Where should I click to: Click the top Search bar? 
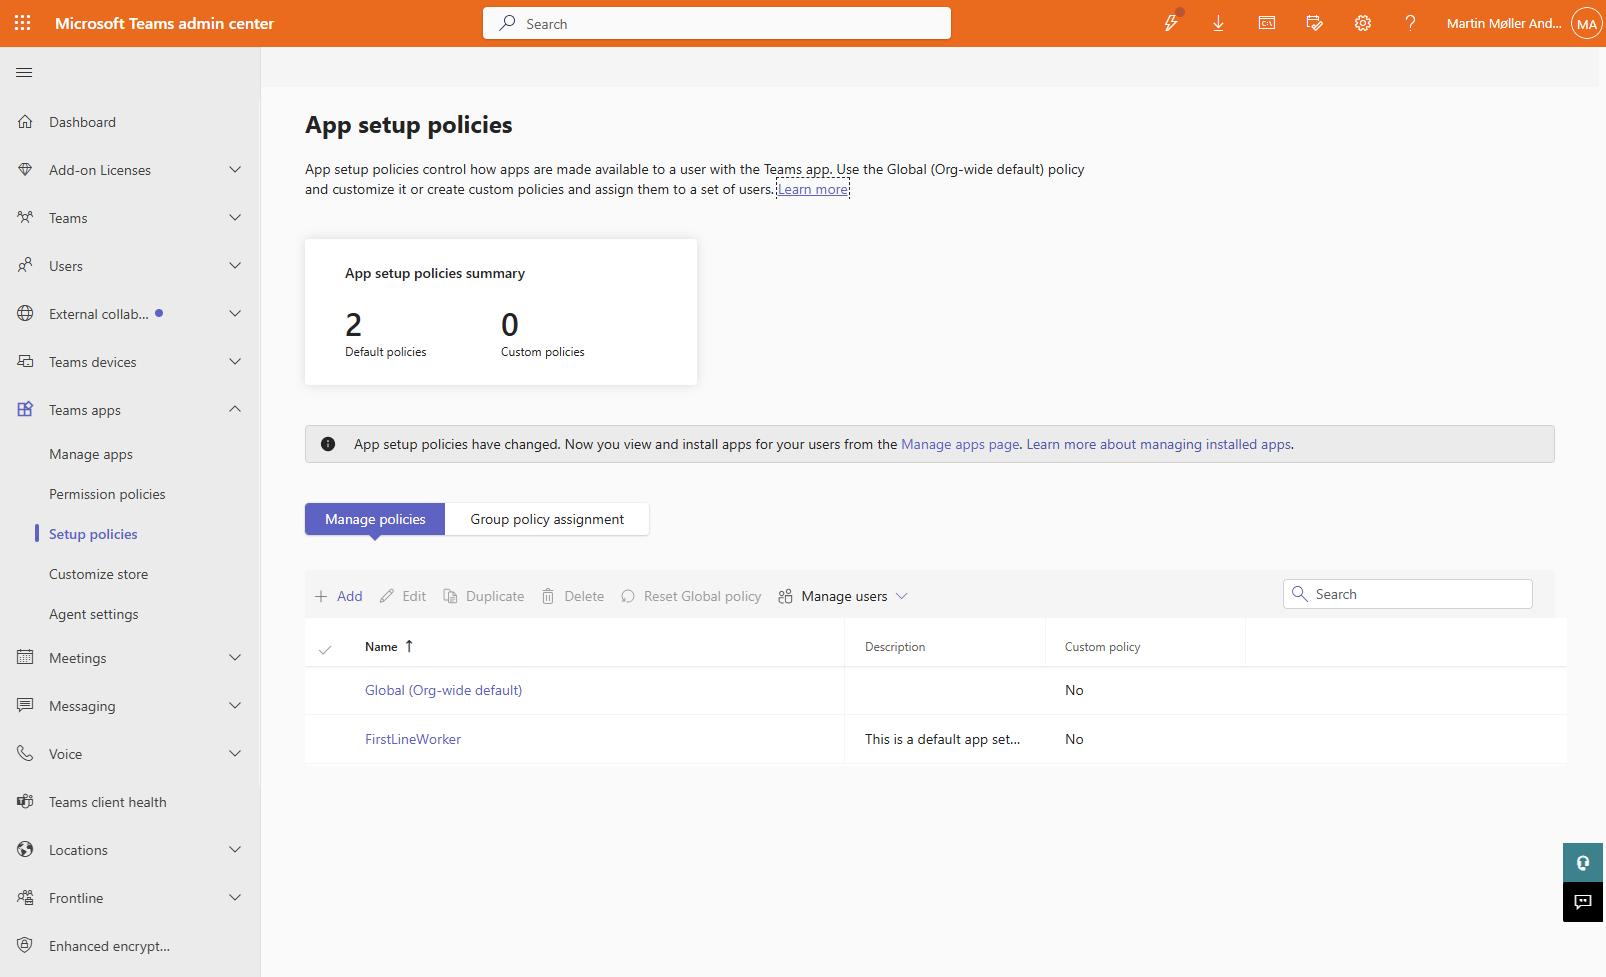717,23
